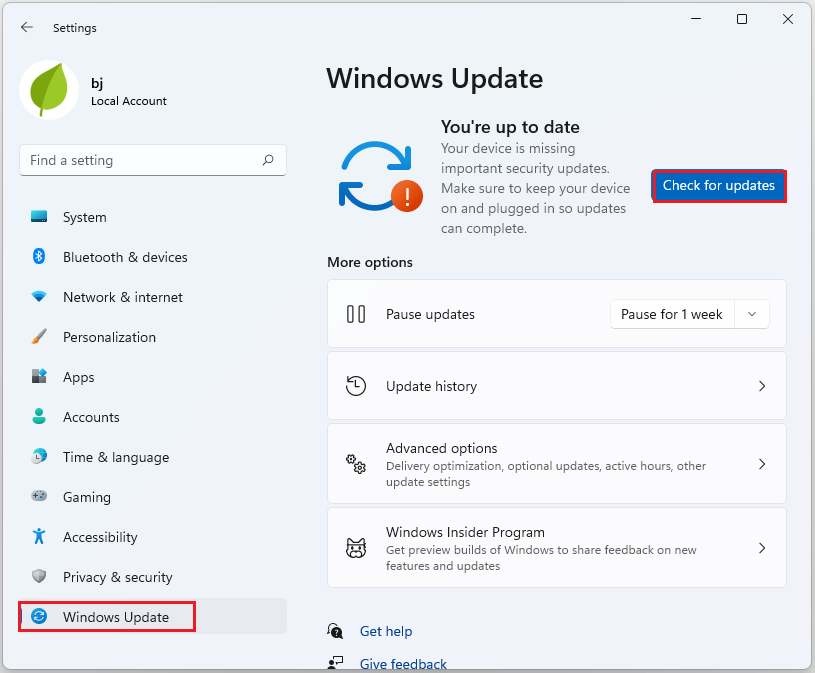
Task: Open Time & language settings
Action: [x=153, y=457]
